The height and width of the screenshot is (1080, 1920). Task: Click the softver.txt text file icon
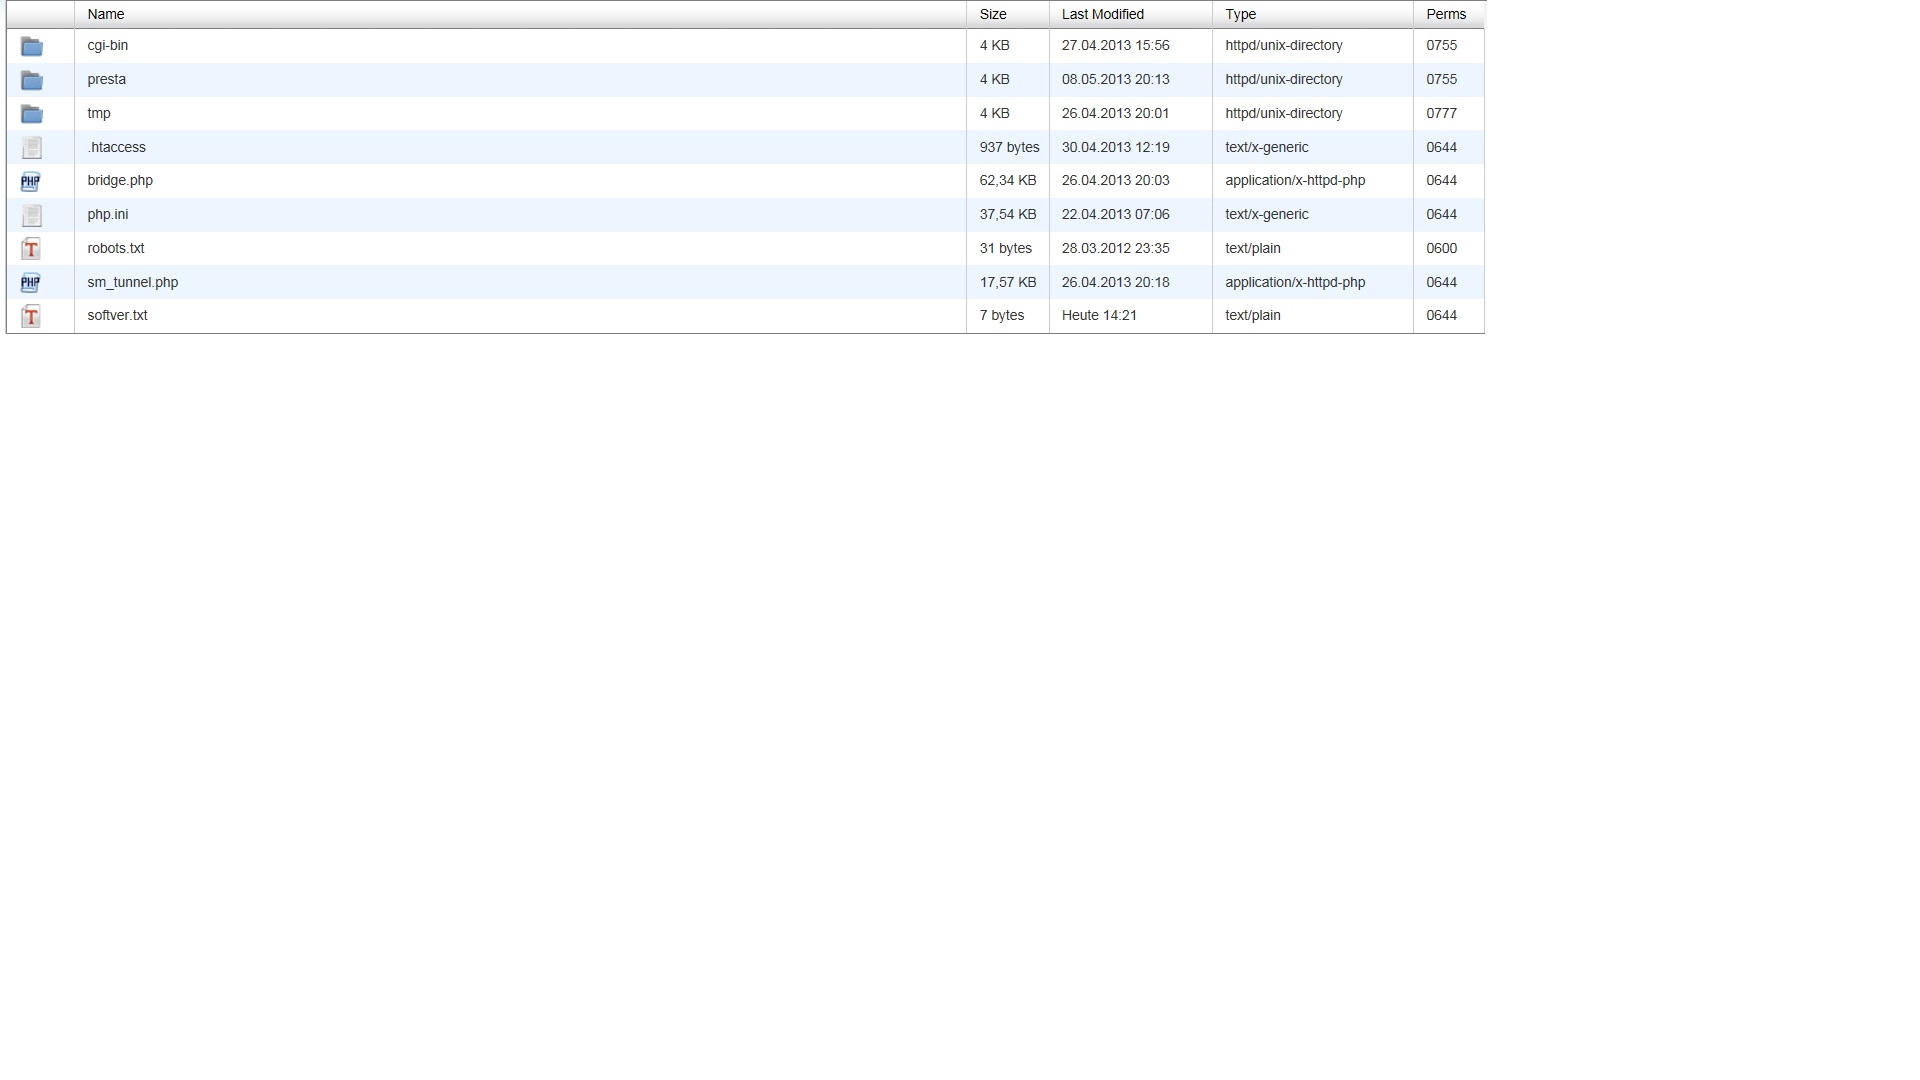click(x=31, y=316)
